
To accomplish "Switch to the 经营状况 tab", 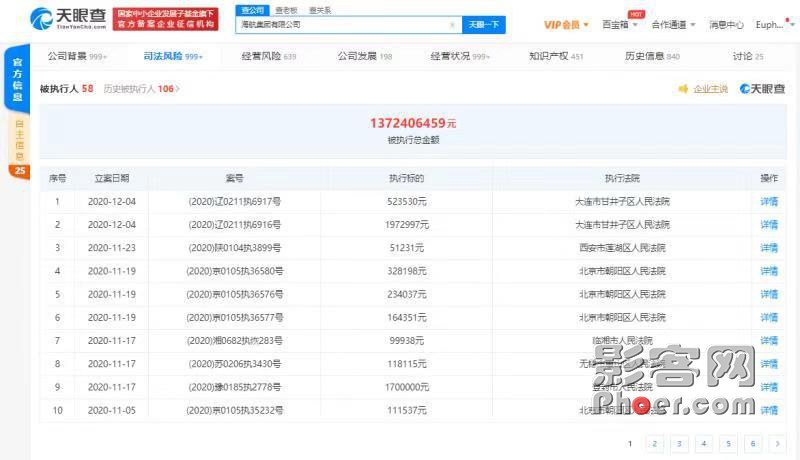I will point(460,56).
